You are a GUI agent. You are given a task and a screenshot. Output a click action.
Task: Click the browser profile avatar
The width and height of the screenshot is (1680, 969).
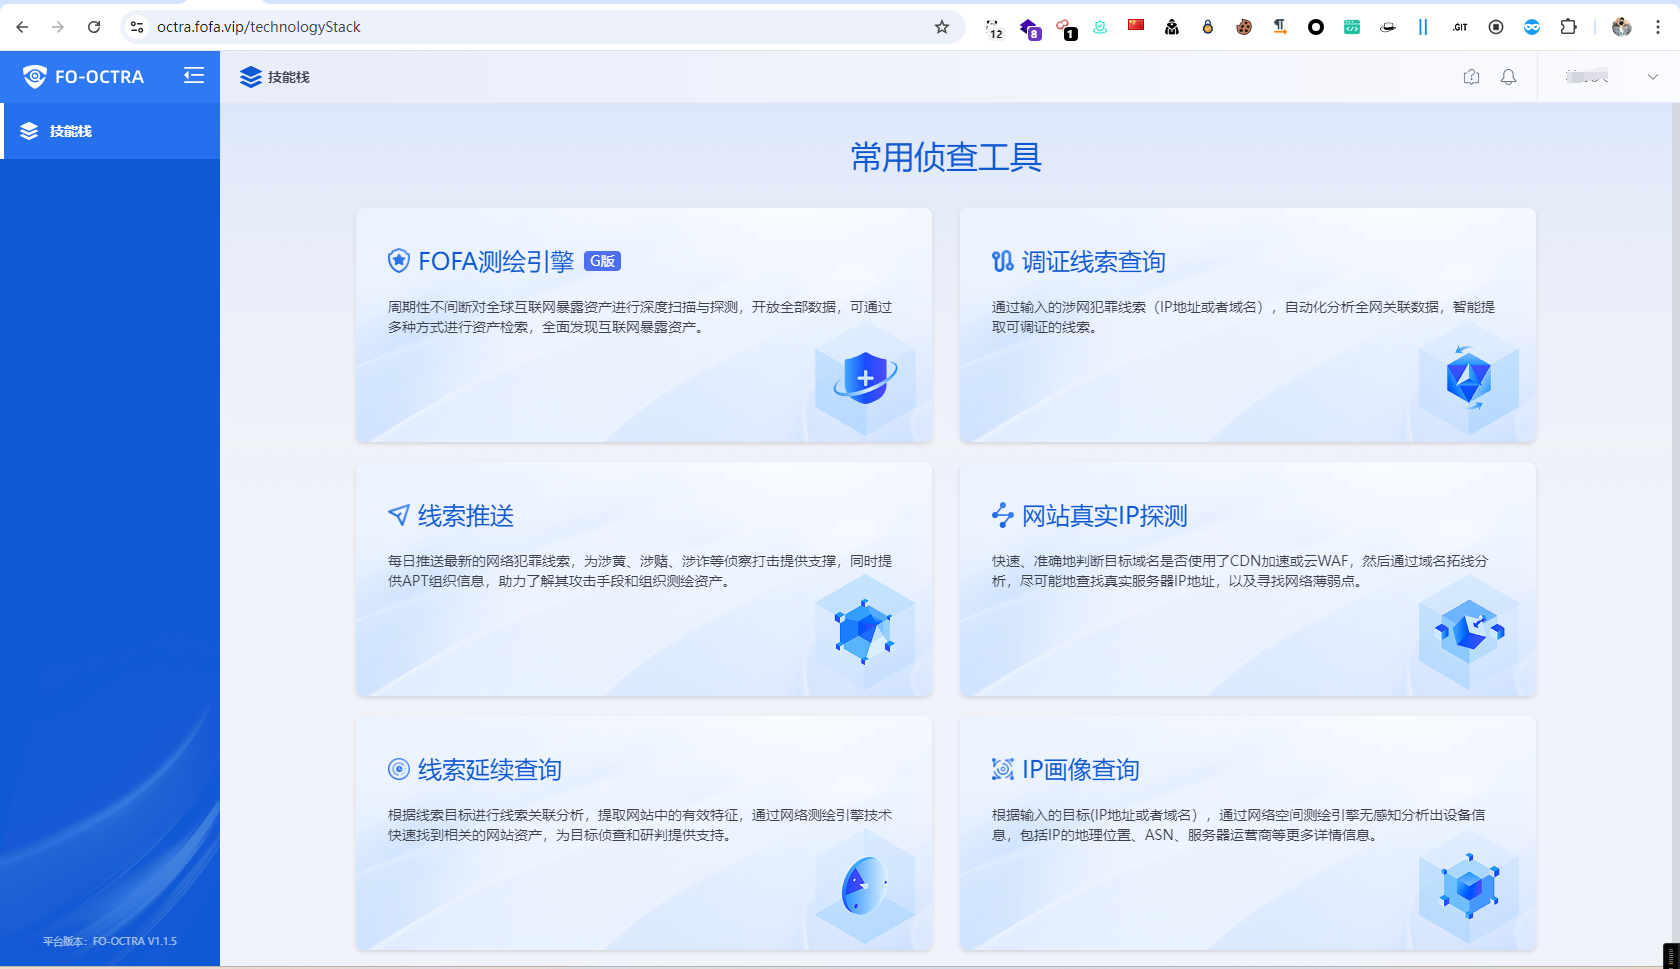(1620, 27)
